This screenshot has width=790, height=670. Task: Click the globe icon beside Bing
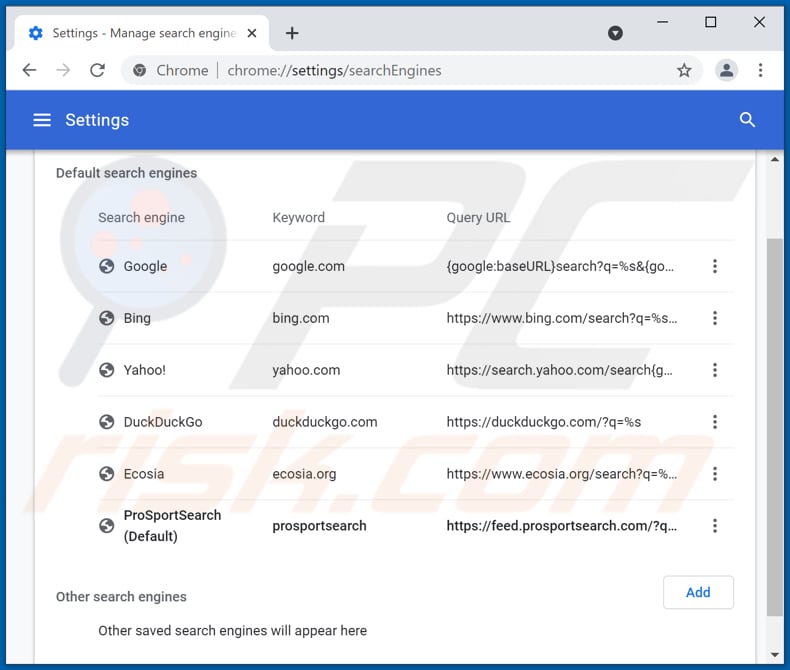[106, 318]
